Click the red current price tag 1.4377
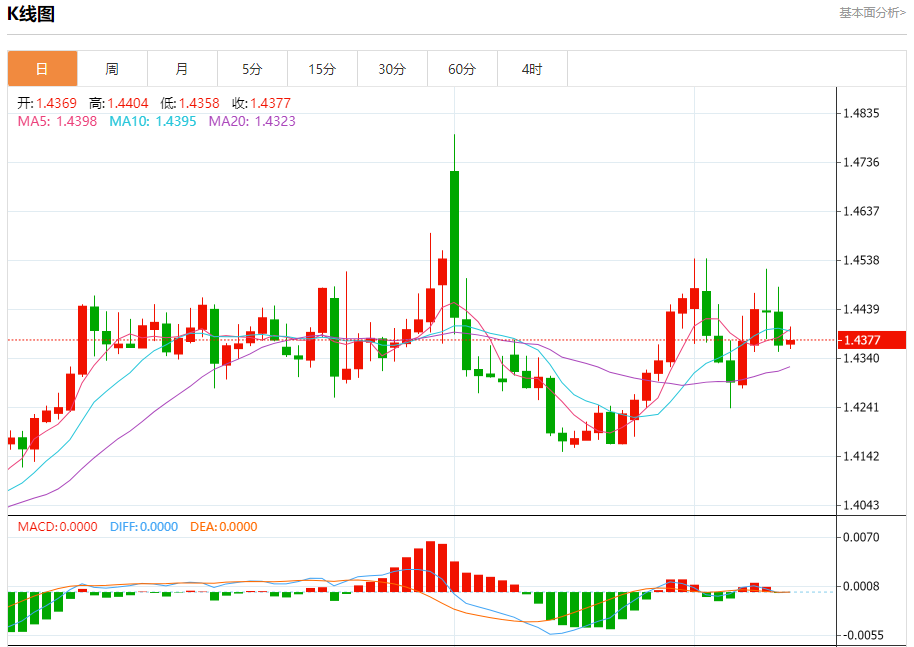The width and height of the screenshot is (914, 647). pos(871,340)
